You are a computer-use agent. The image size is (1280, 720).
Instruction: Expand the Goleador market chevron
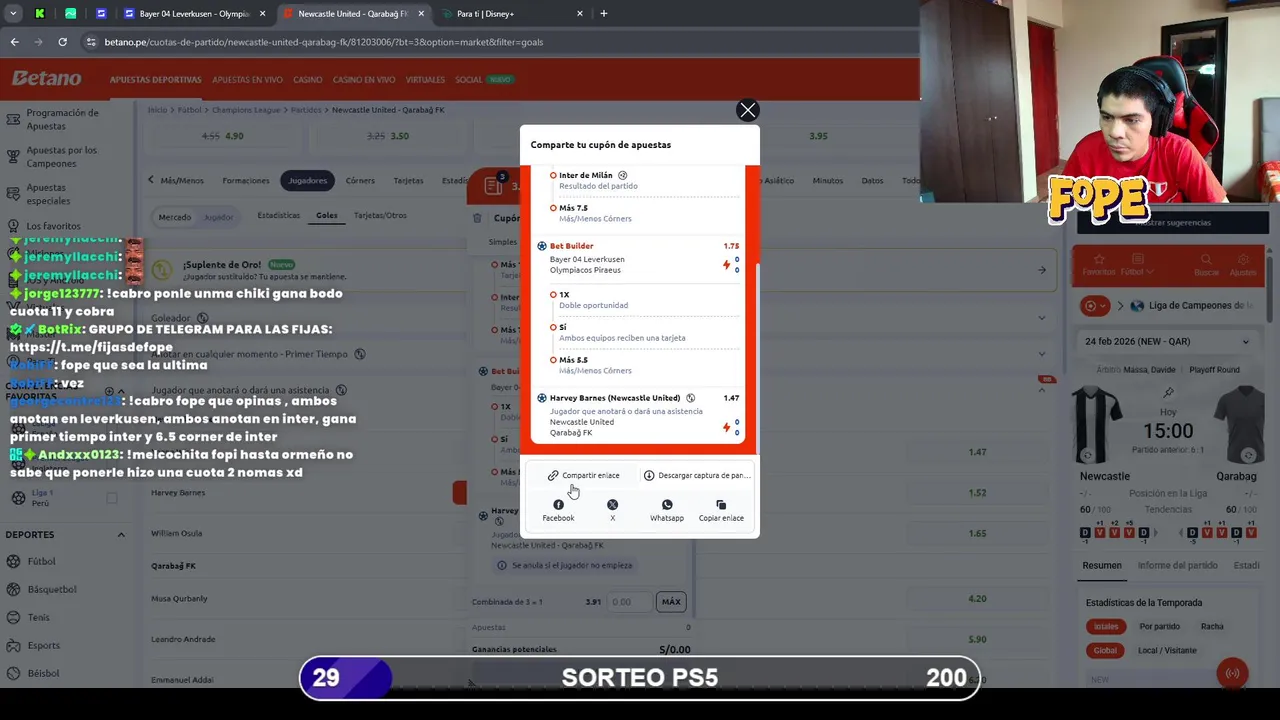tap(1041, 318)
